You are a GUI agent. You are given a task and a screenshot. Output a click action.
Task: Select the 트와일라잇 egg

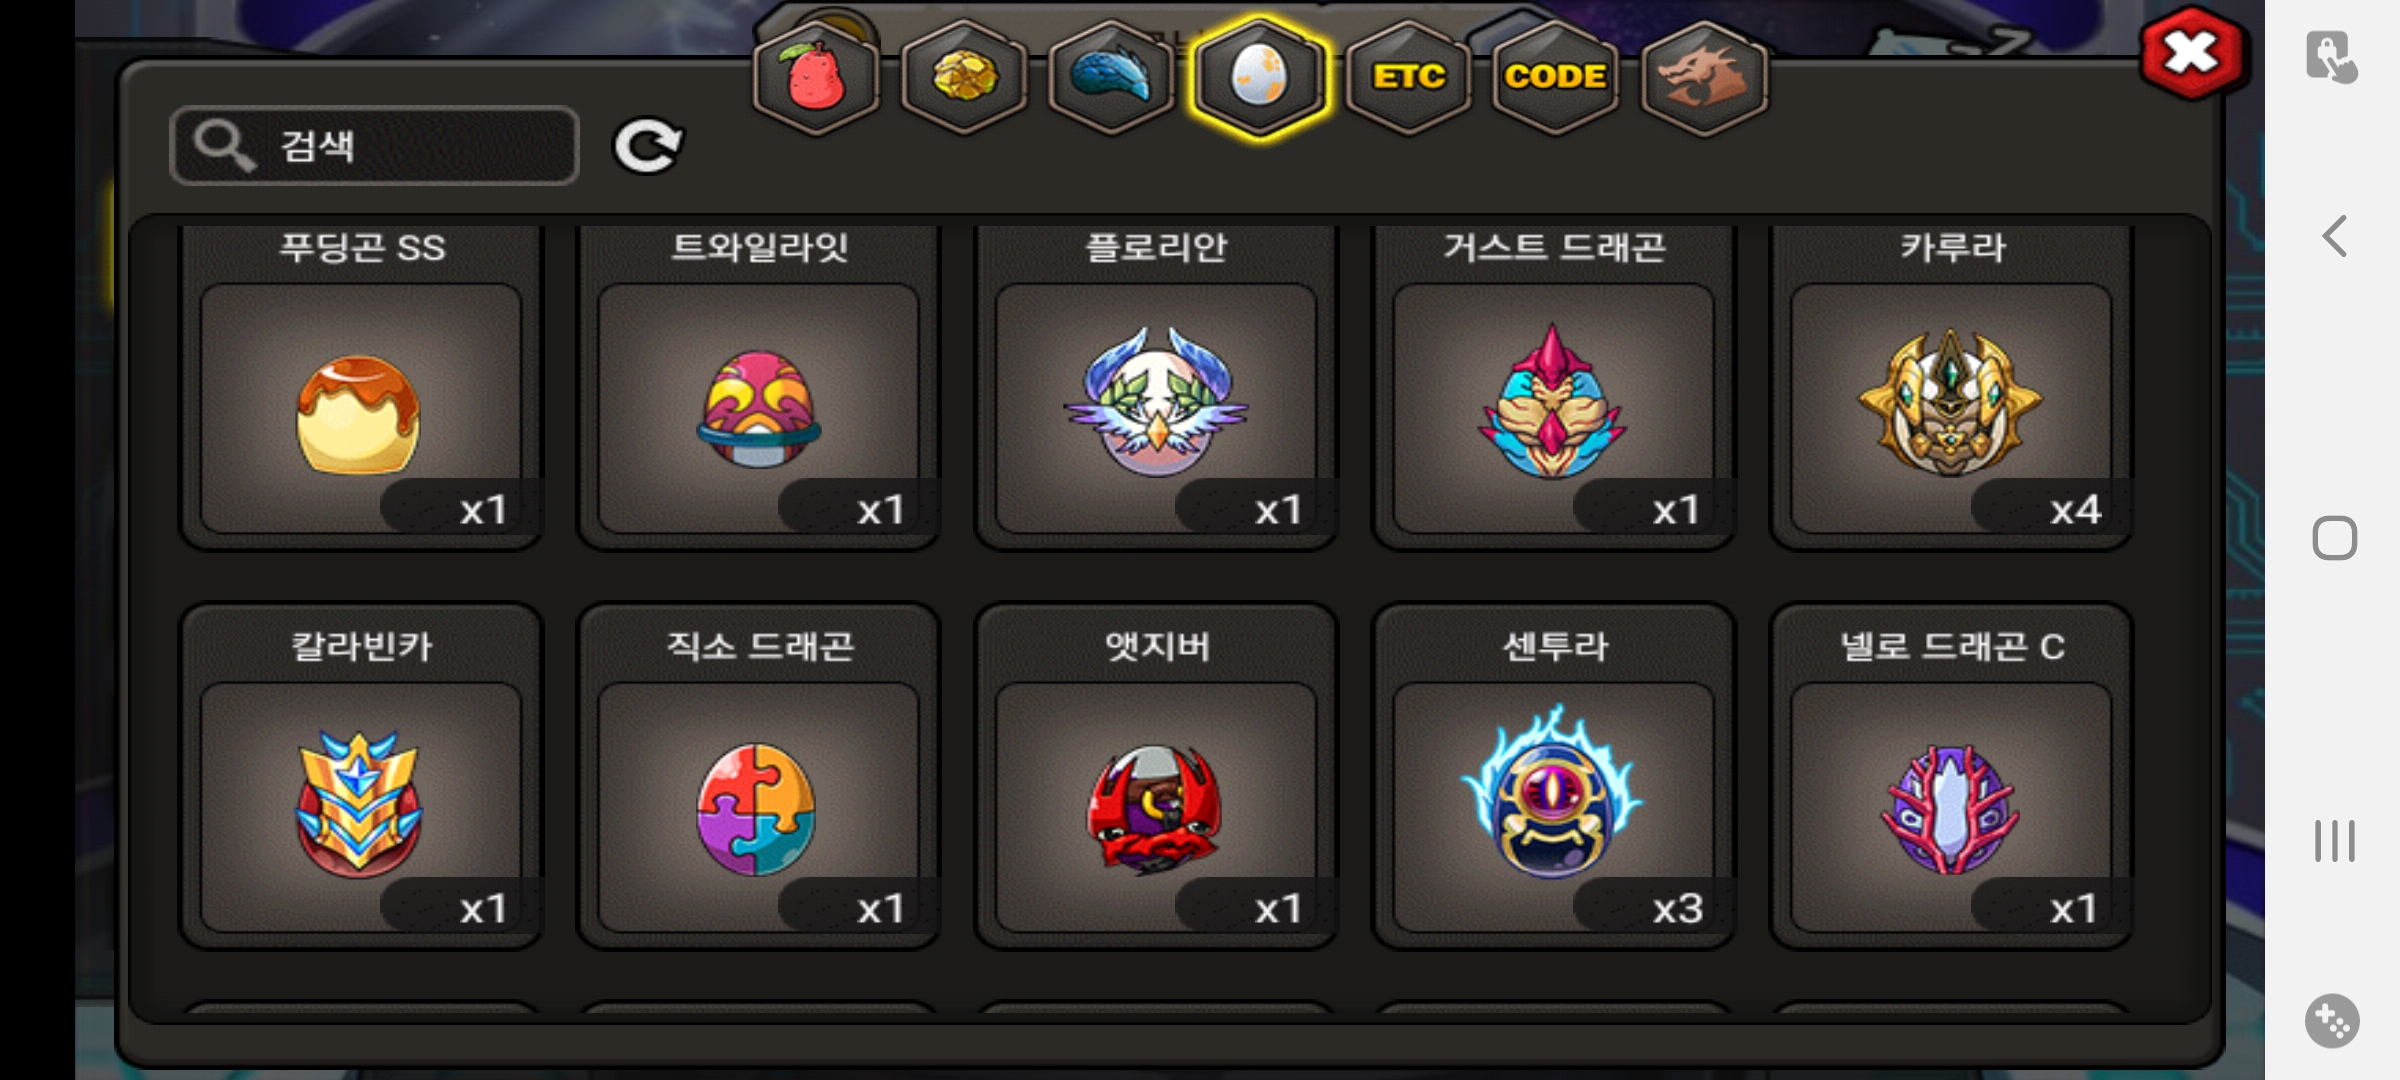[759, 388]
